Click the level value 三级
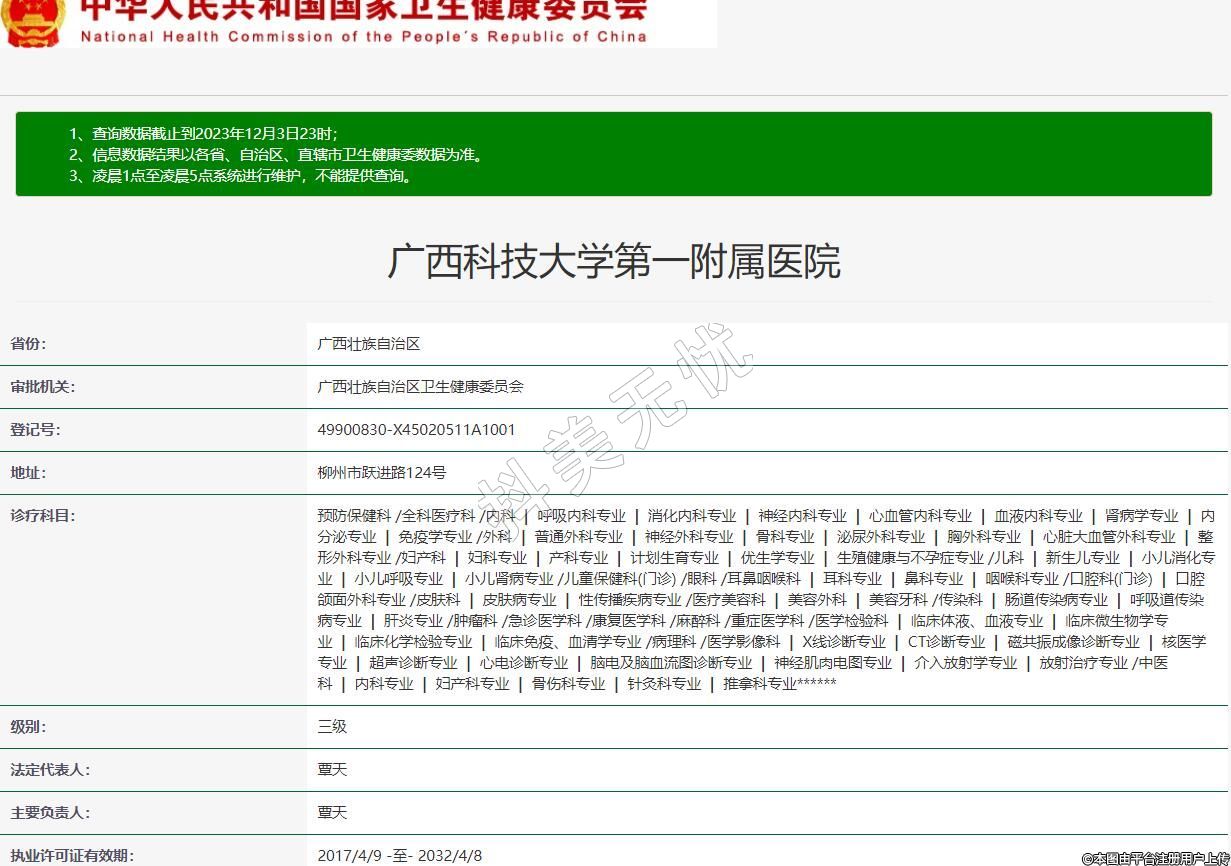 (x=332, y=727)
